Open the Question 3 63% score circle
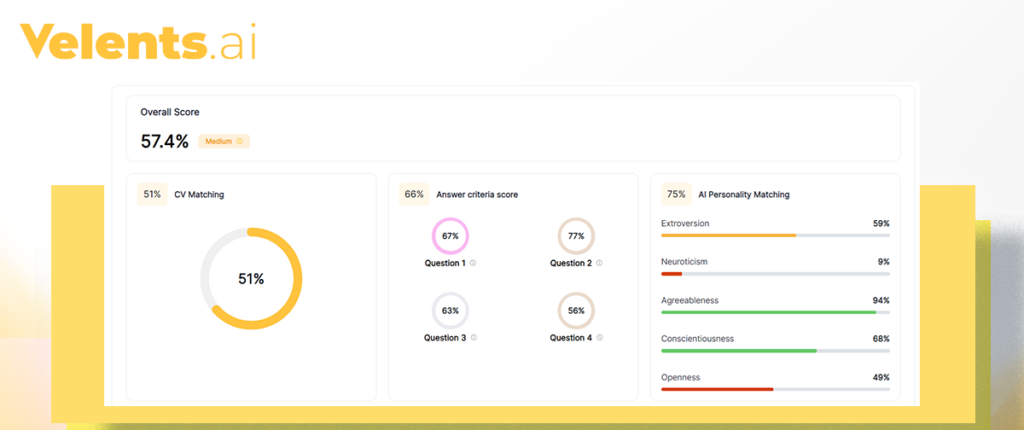This screenshot has height=430, width=1024. pyautogui.click(x=450, y=311)
